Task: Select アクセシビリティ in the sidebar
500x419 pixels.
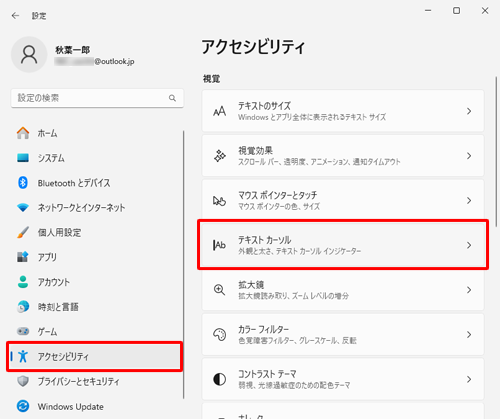Action: [x=95, y=356]
